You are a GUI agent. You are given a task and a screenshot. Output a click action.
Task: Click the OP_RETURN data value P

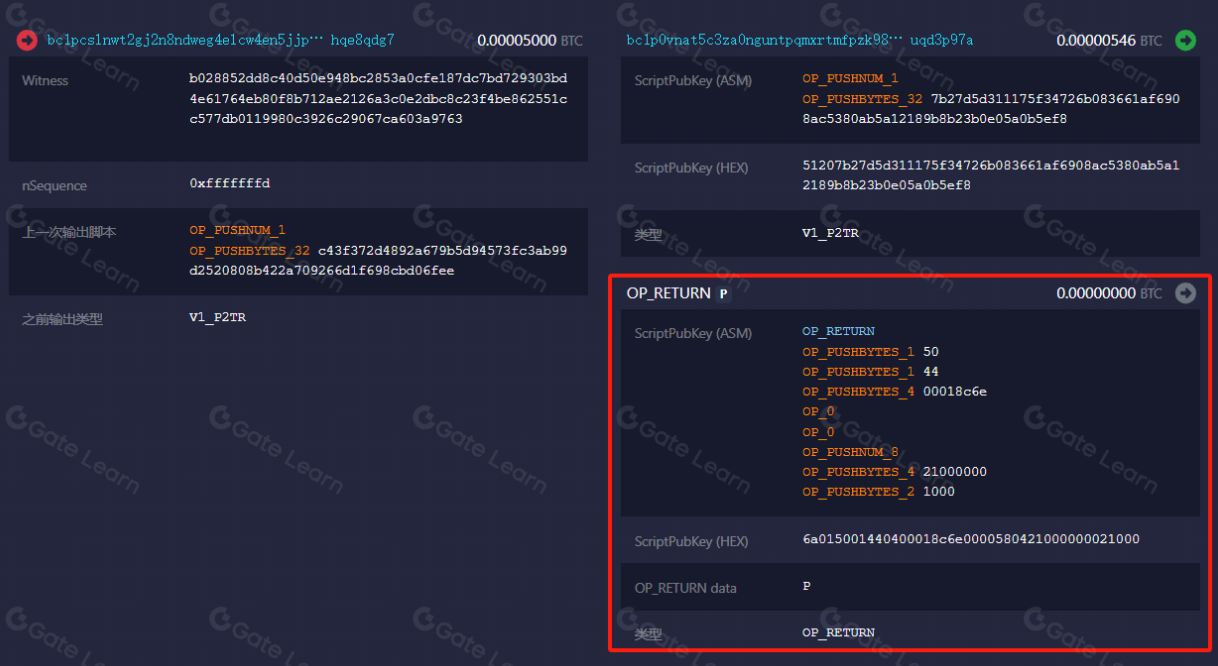tap(806, 587)
